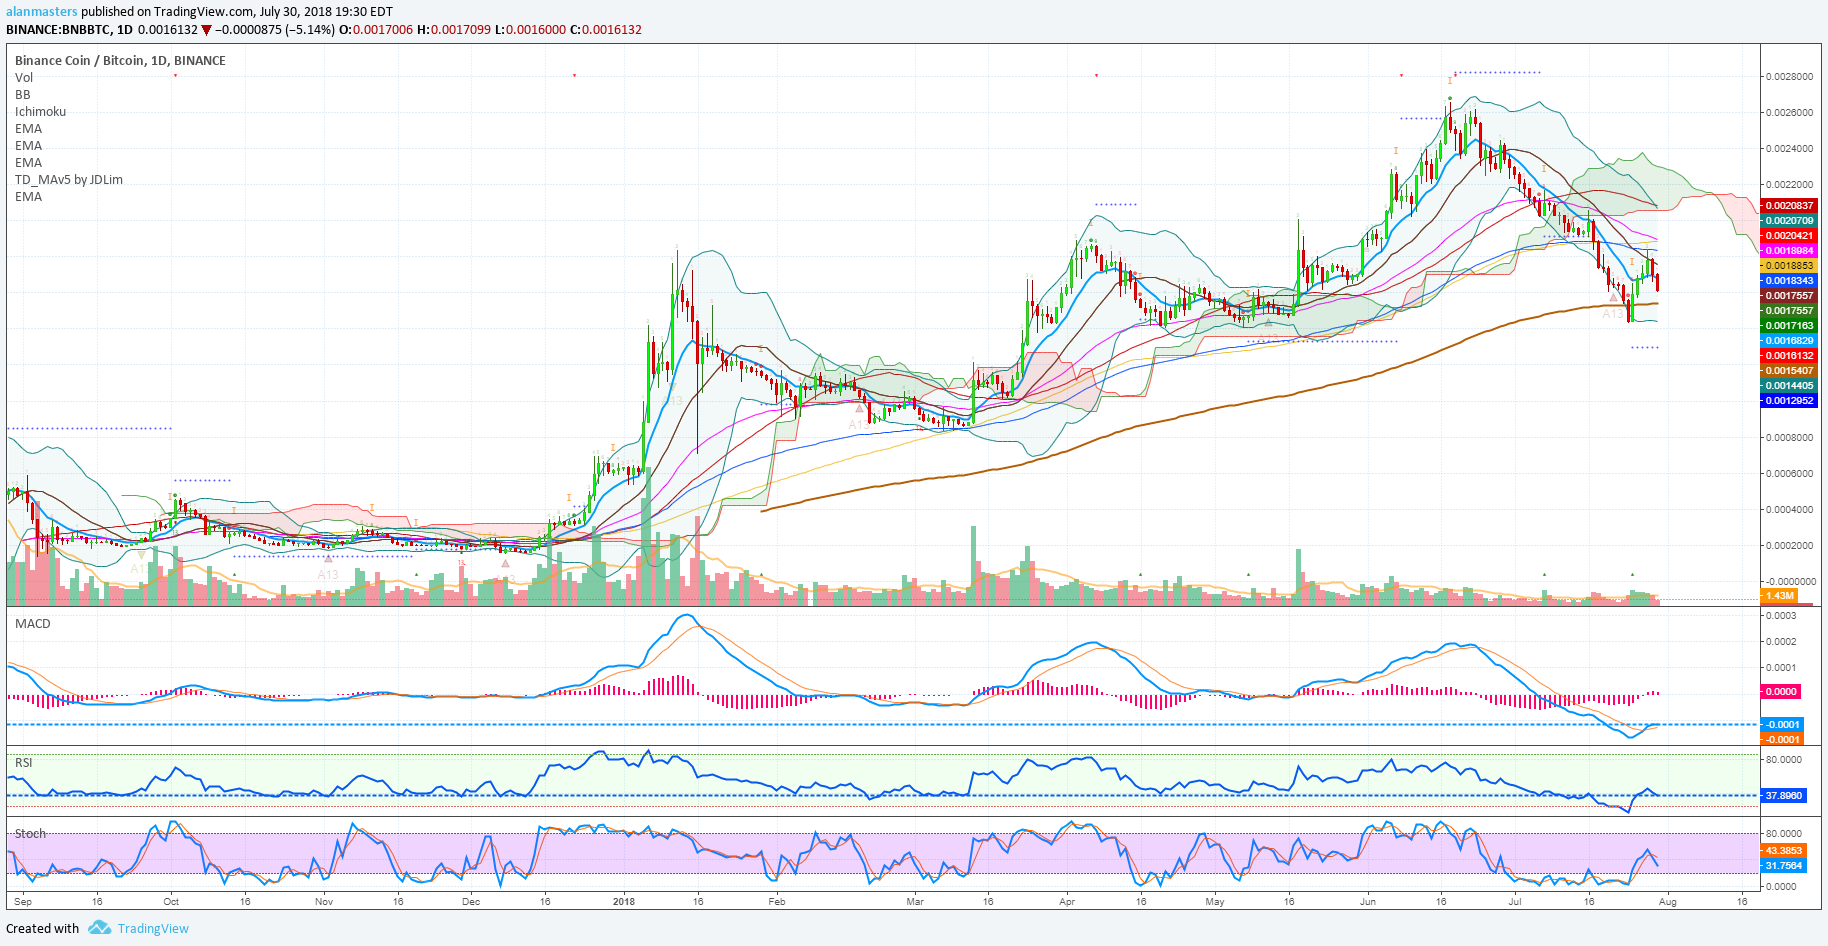Click the orange 1.43M volume tag
The width and height of the screenshot is (1828, 946).
(1779, 596)
